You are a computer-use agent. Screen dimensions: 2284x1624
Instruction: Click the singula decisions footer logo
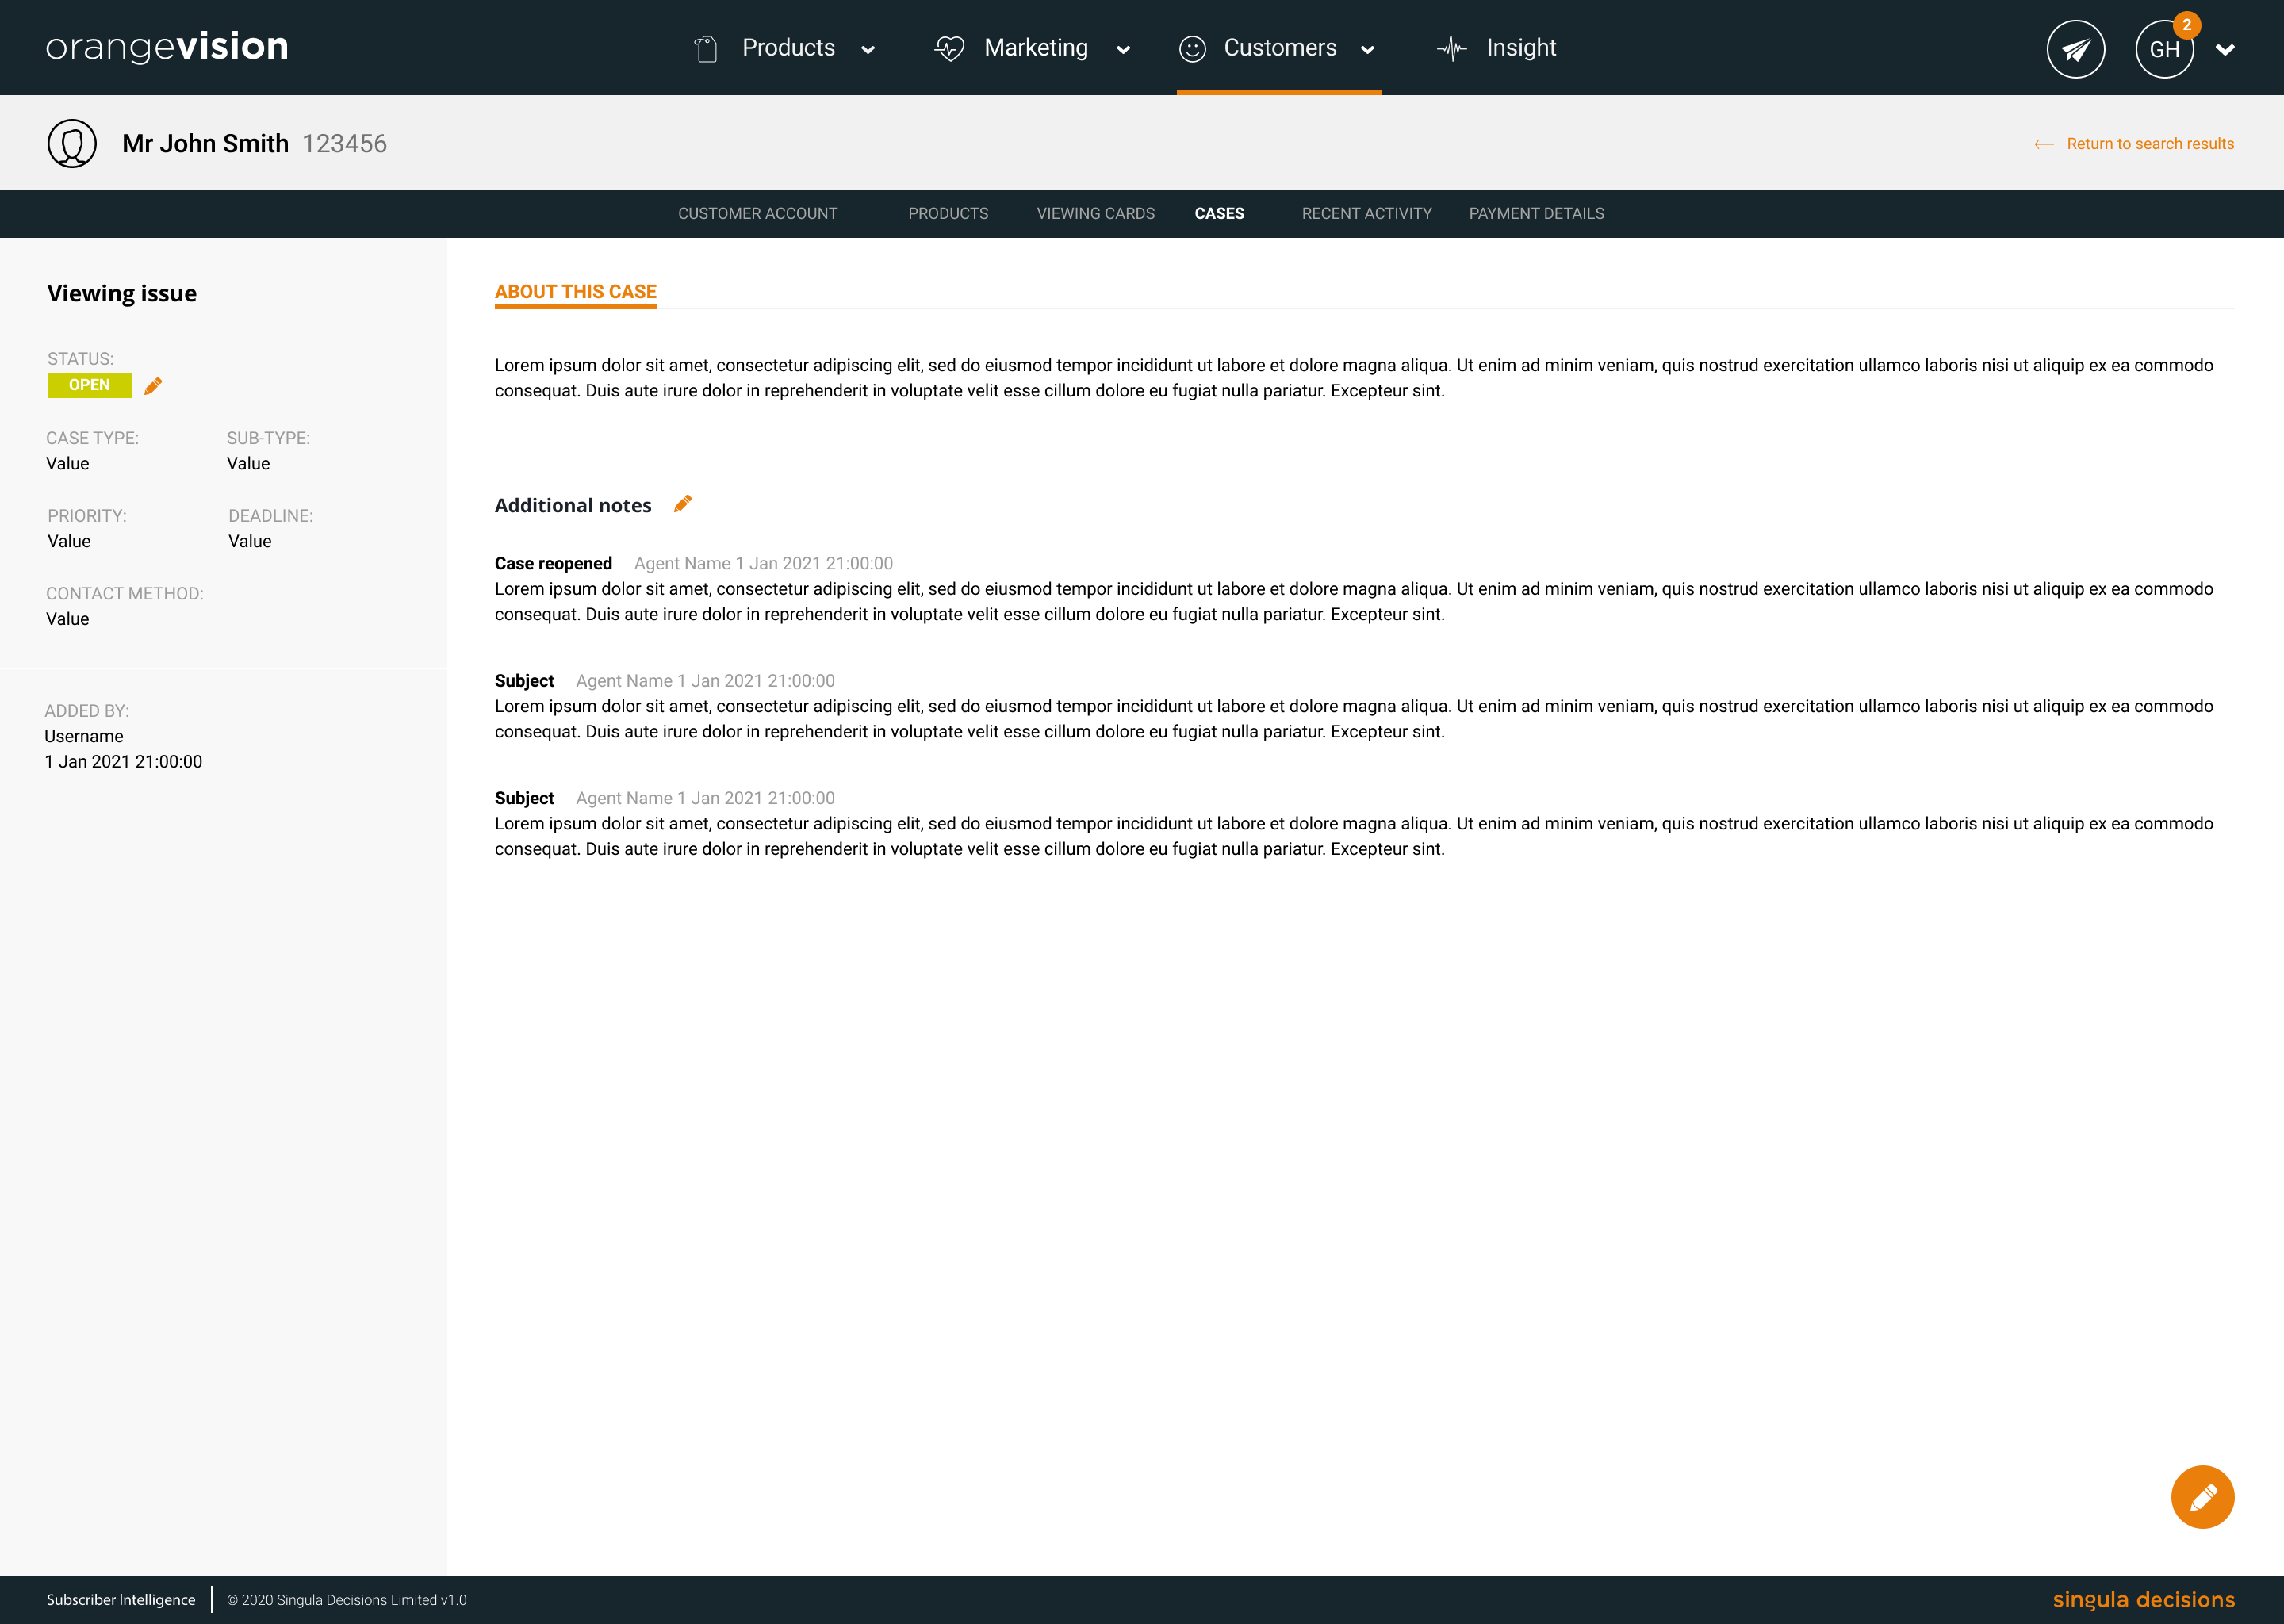pos(2143,1600)
